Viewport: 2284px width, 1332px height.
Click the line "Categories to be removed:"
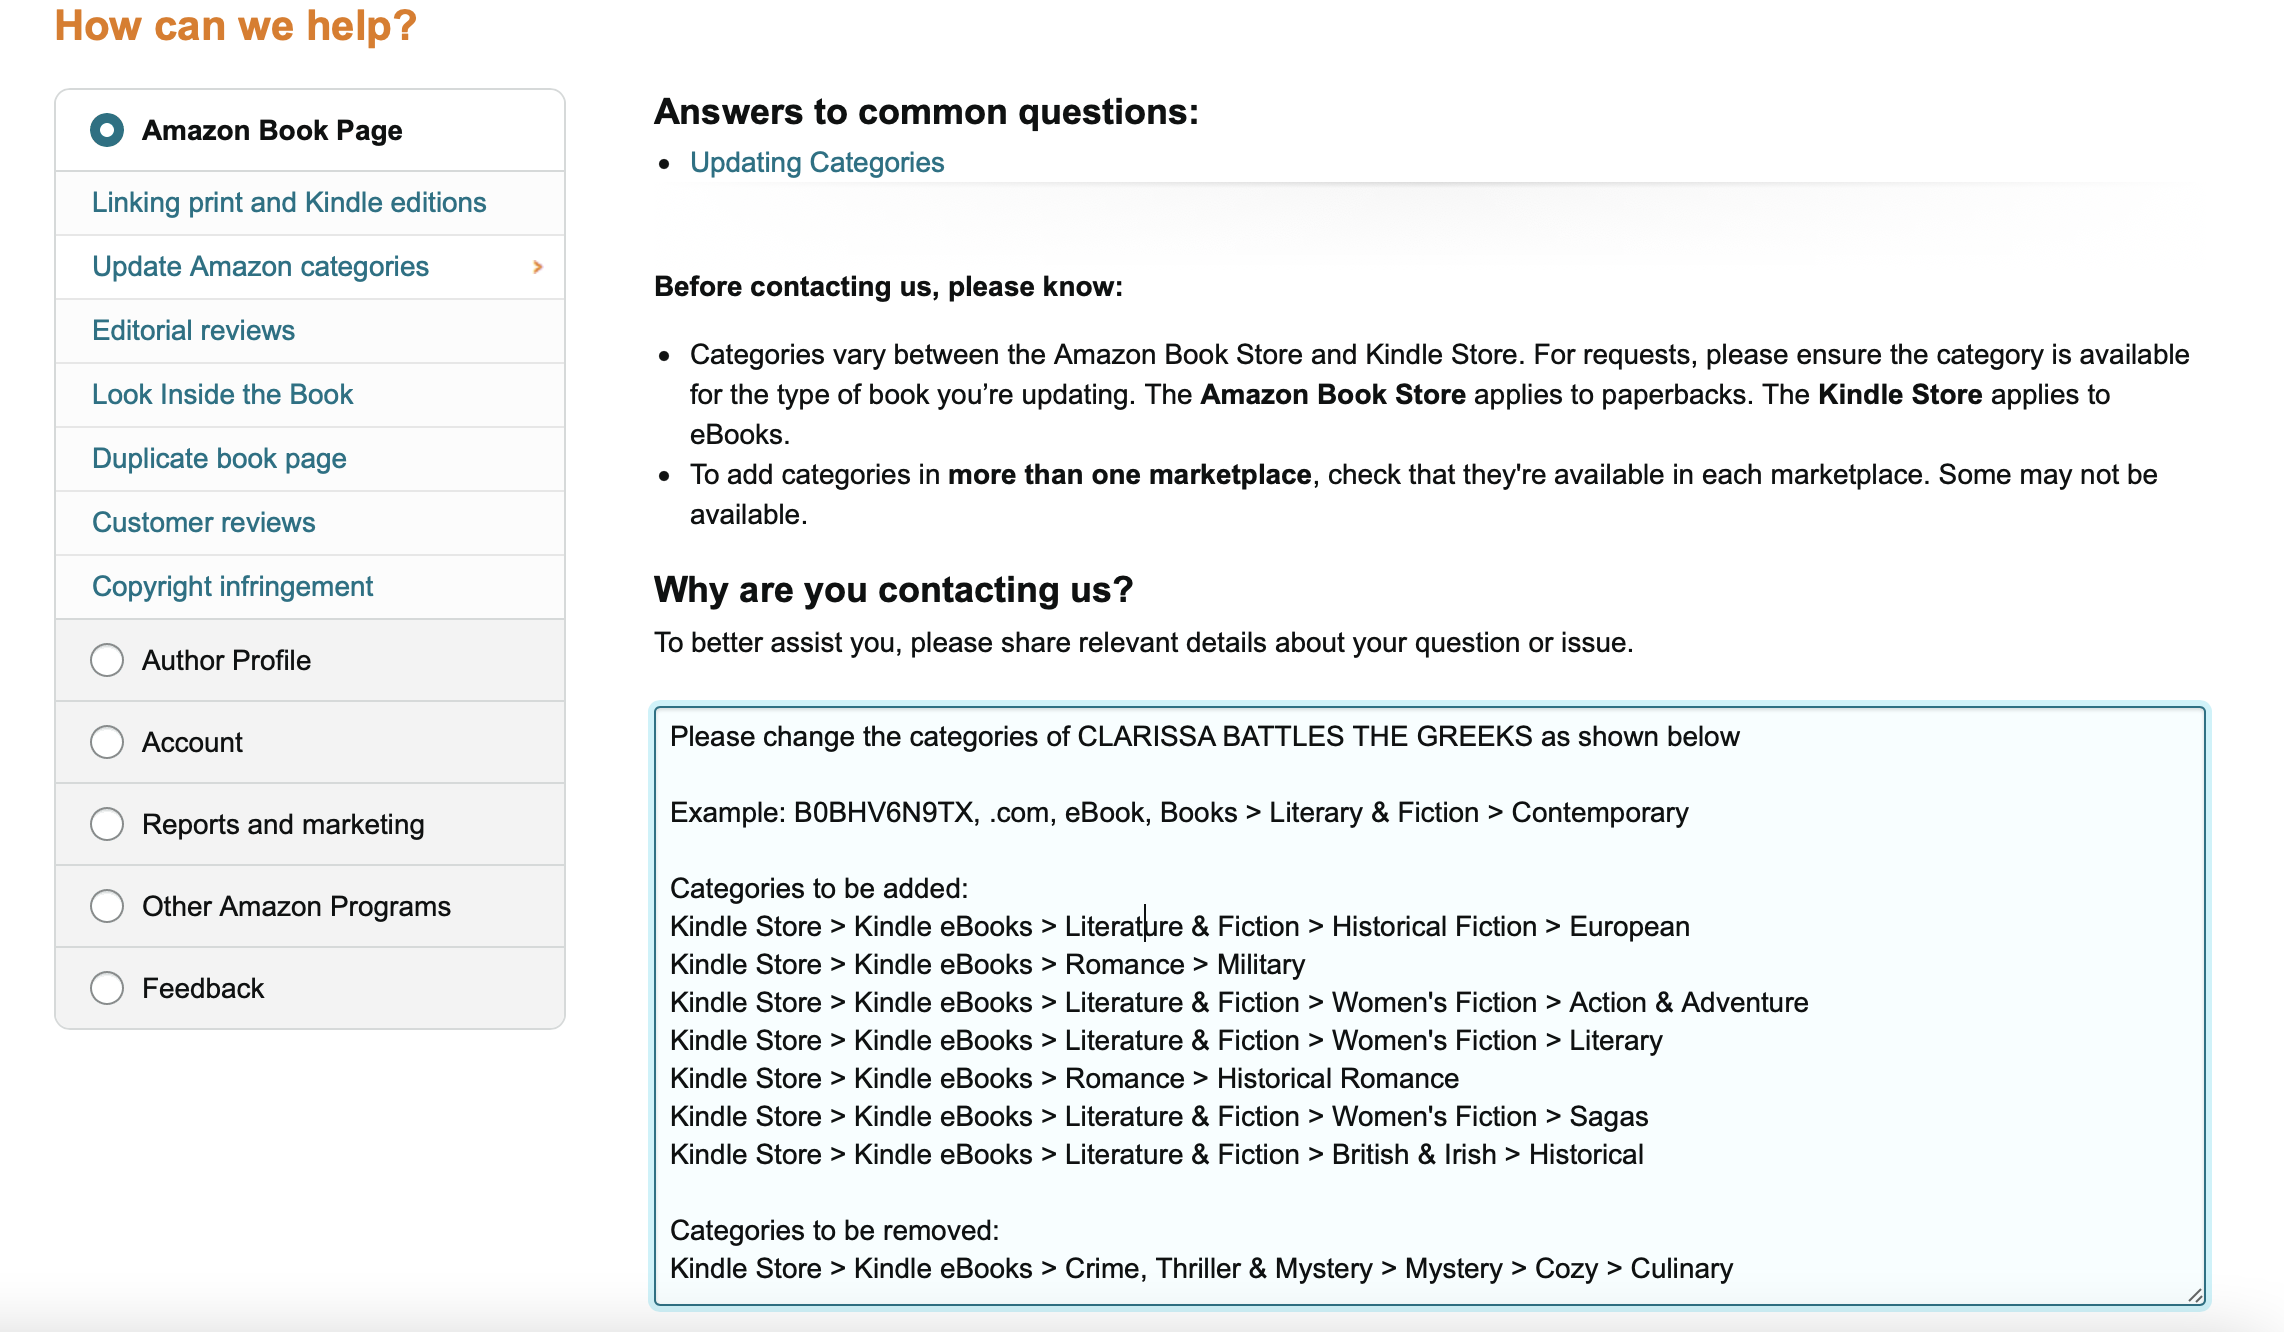coord(834,1230)
